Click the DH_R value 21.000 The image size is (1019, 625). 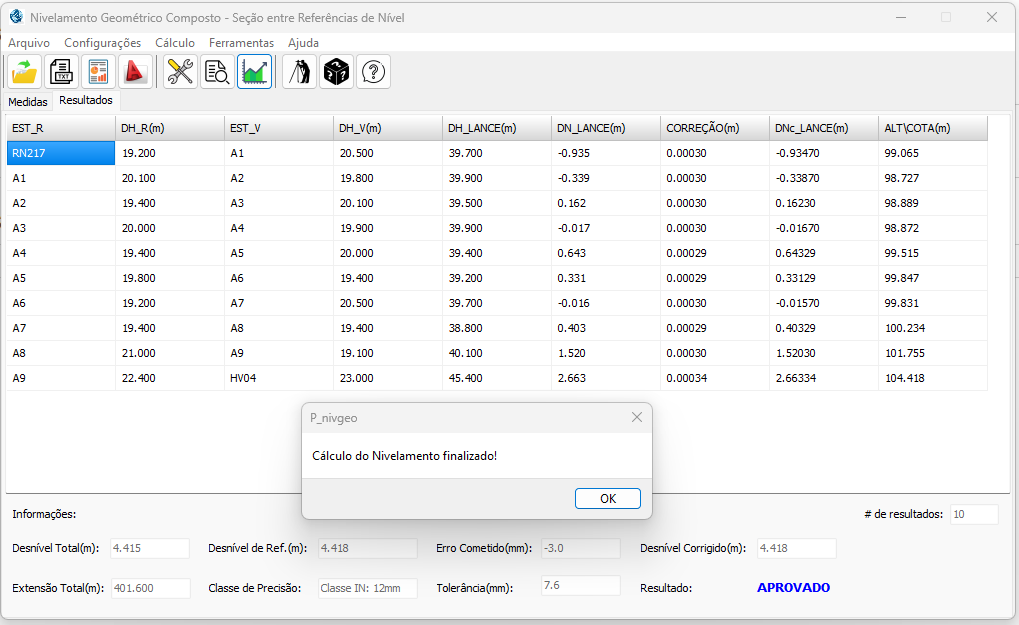coord(170,353)
